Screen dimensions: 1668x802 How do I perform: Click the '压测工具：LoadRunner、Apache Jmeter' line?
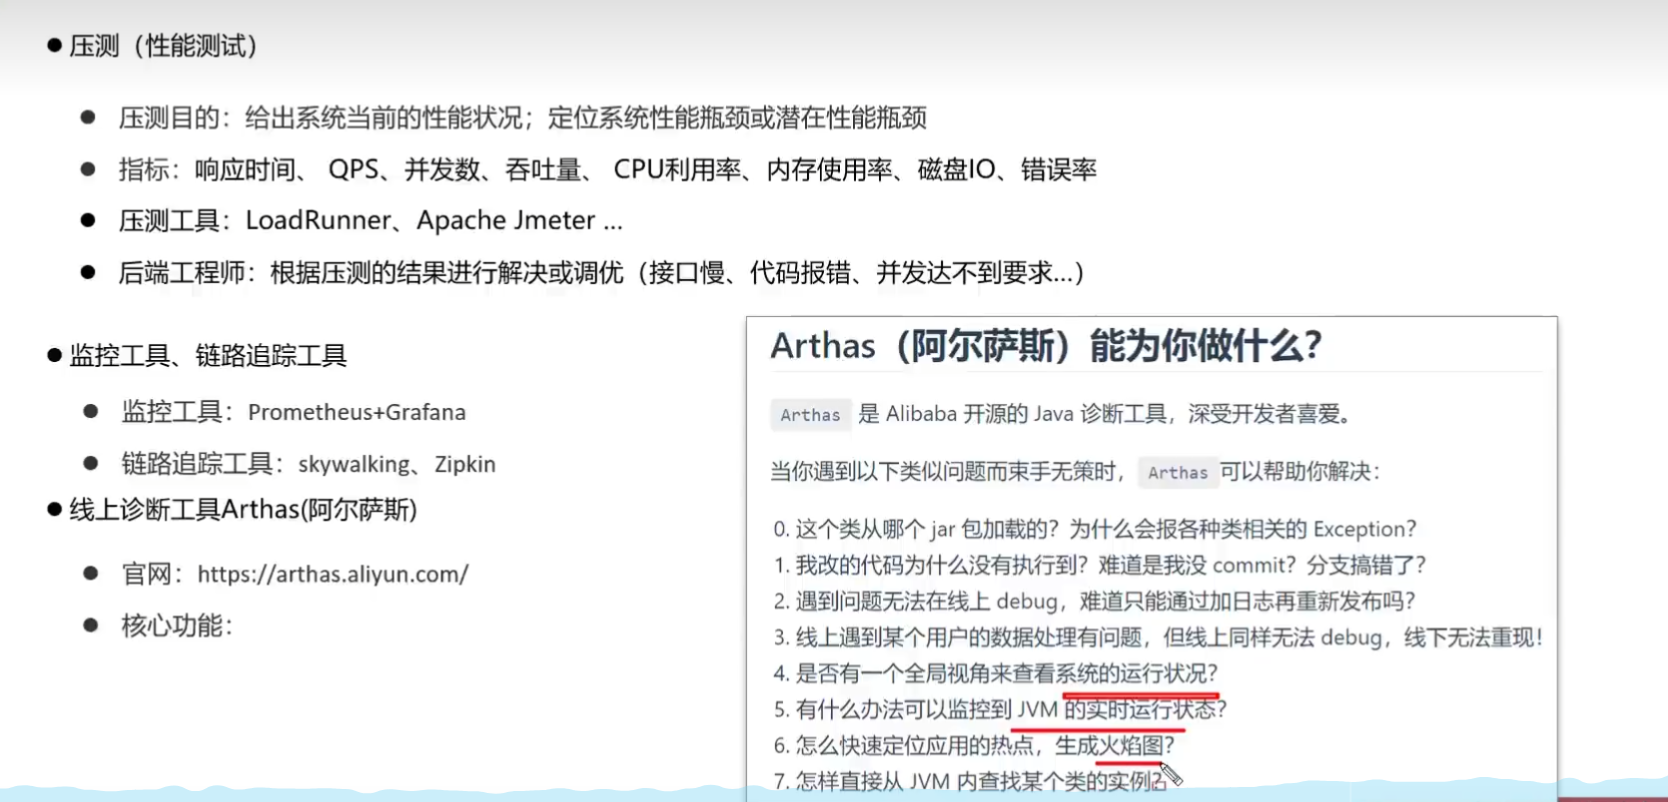(370, 221)
